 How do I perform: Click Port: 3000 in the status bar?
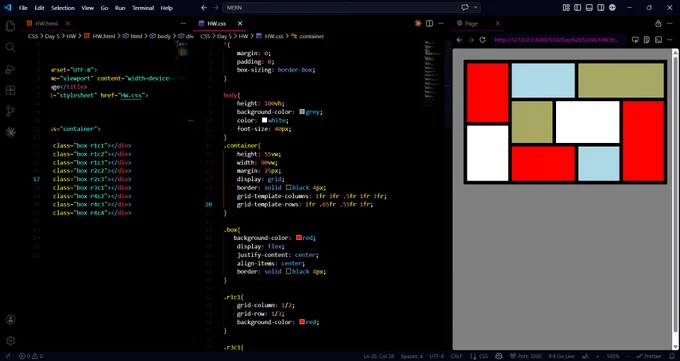(525, 356)
